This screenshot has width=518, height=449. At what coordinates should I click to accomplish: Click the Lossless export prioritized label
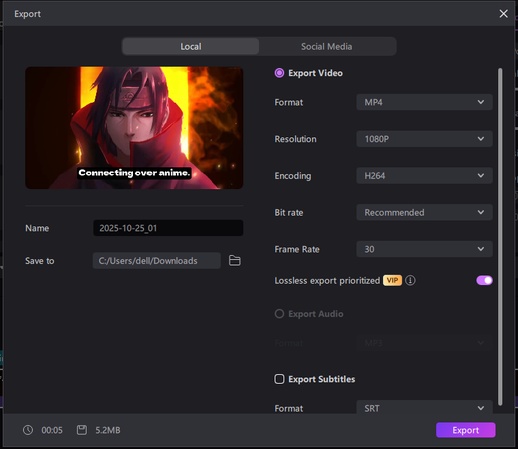click(327, 281)
